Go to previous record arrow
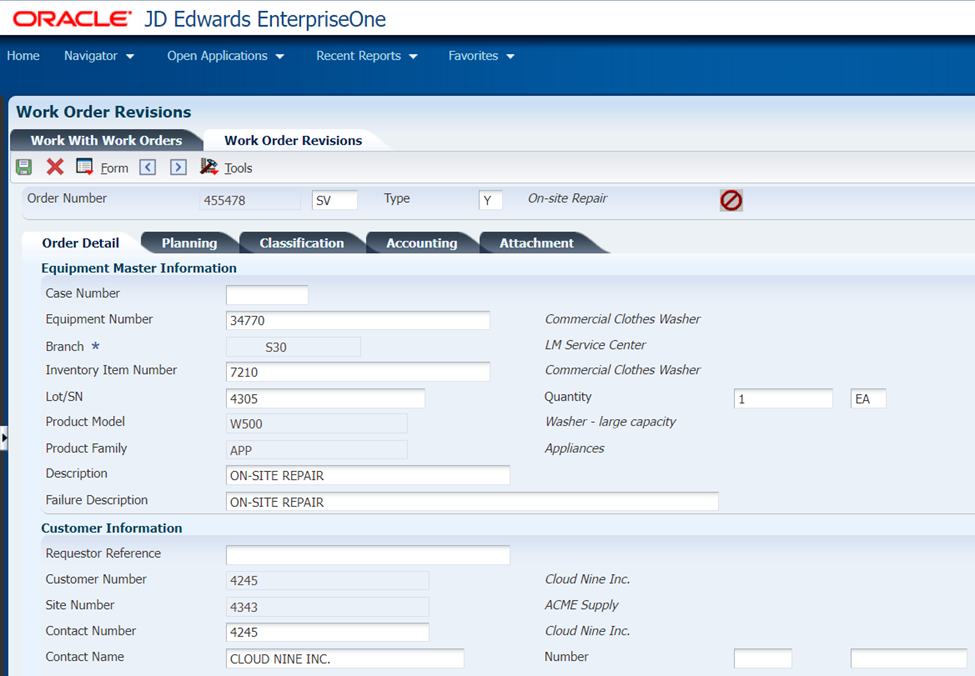 click(147, 167)
